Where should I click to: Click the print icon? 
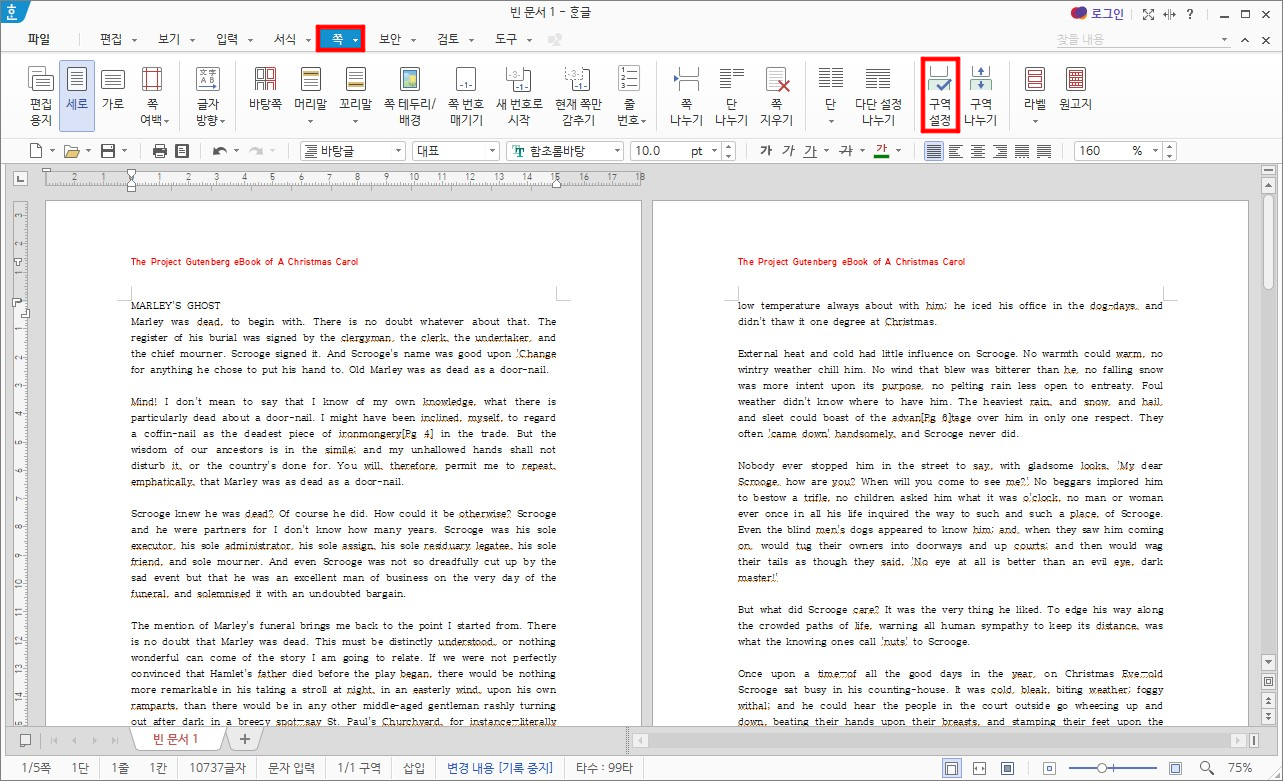pyautogui.click(x=160, y=151)
